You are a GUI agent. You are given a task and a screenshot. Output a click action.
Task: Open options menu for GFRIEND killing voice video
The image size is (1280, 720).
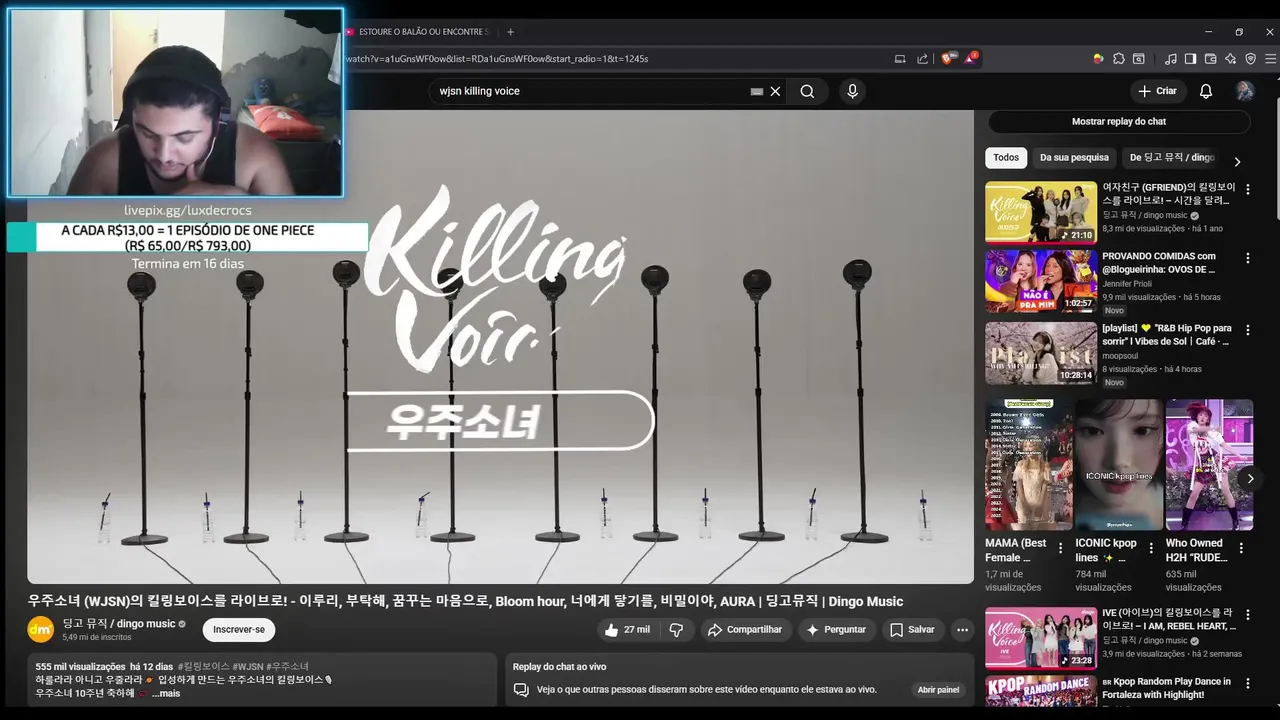(x=1247, y=189)
